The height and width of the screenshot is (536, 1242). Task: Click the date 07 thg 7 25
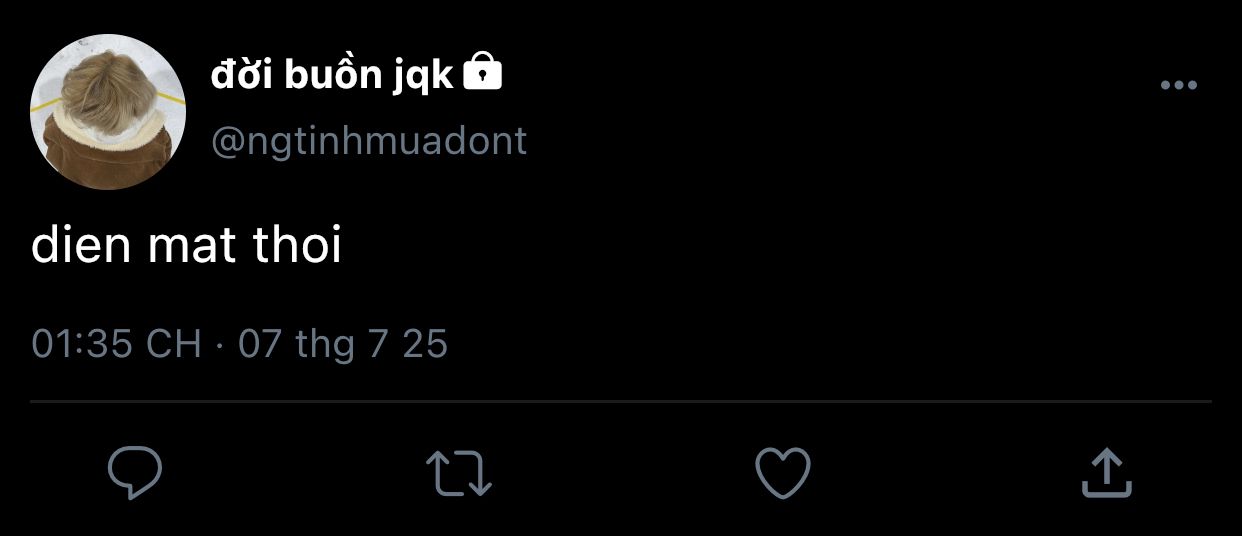[x=343, y=344]
